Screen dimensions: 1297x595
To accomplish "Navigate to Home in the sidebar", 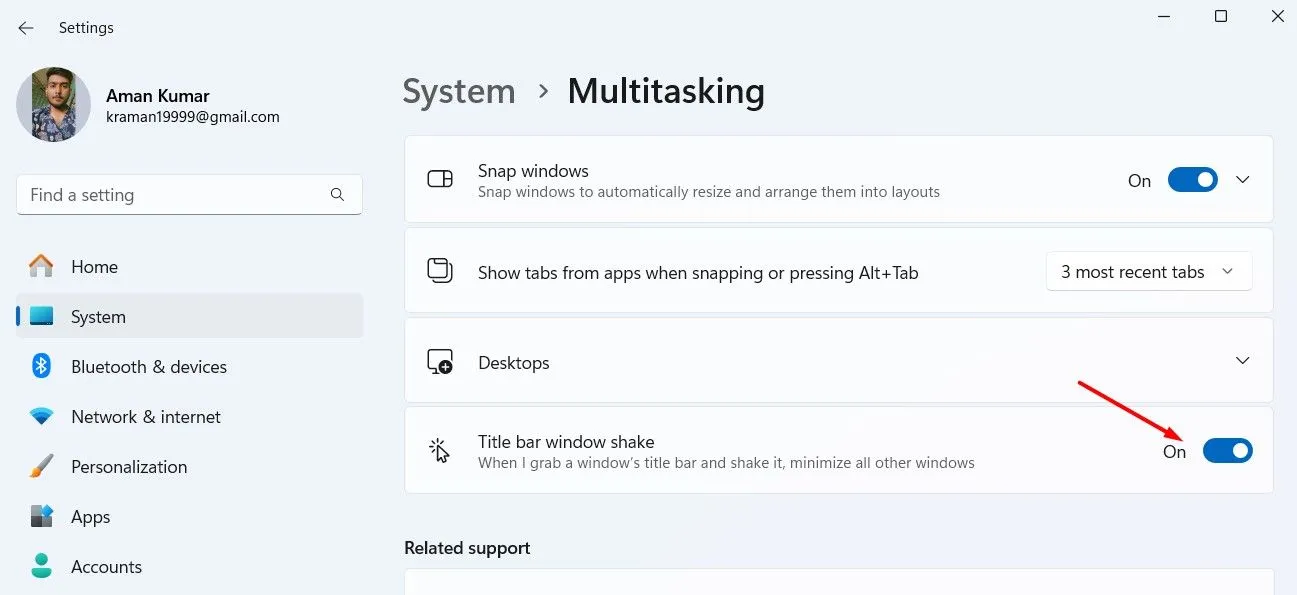I will coord(94,267).
